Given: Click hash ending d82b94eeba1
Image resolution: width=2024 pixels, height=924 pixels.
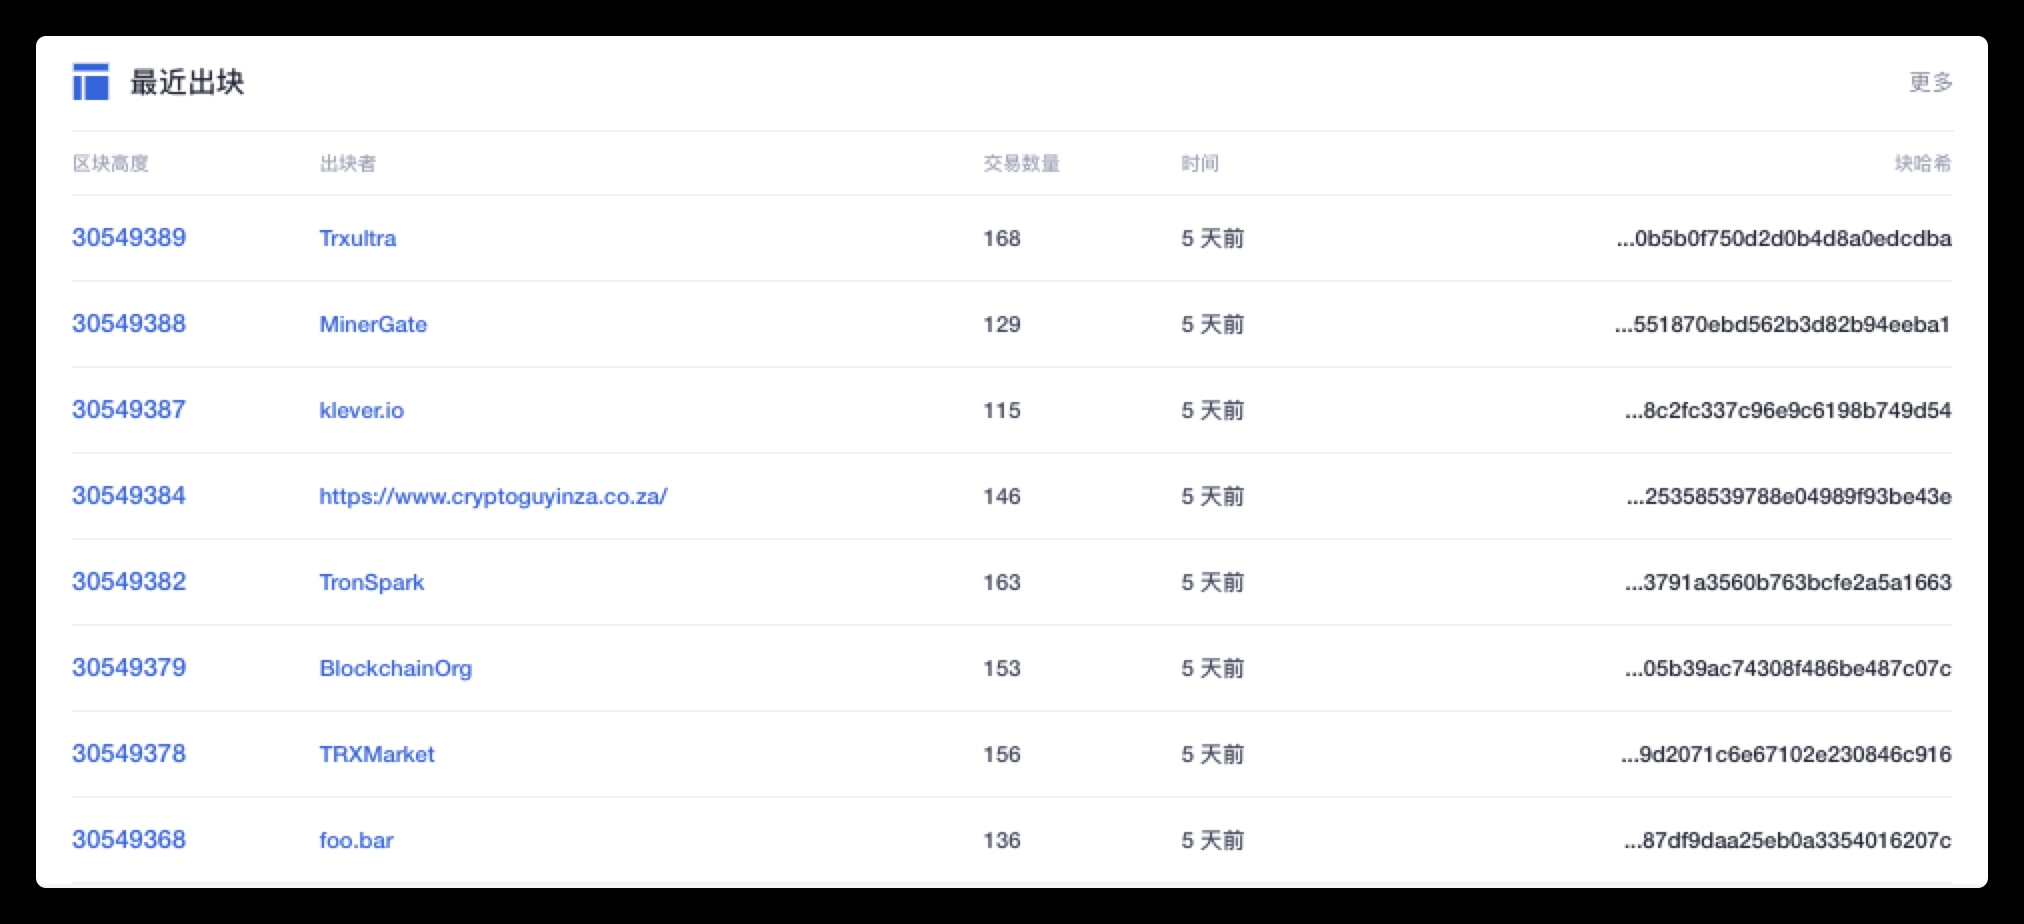Looking at the screenshot, I should (x=1783, y=324).
